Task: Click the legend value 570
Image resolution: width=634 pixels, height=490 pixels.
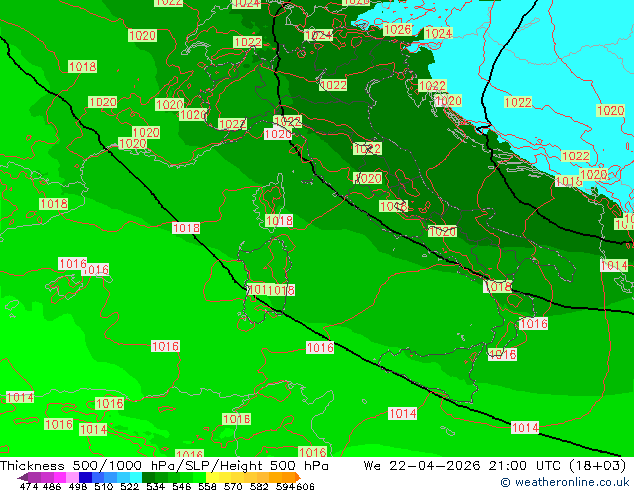Action: click(233, 486)
